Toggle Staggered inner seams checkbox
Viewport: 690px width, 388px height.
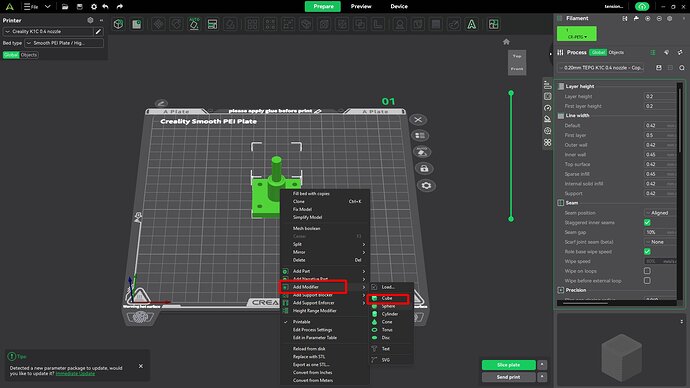coord(647,223)
